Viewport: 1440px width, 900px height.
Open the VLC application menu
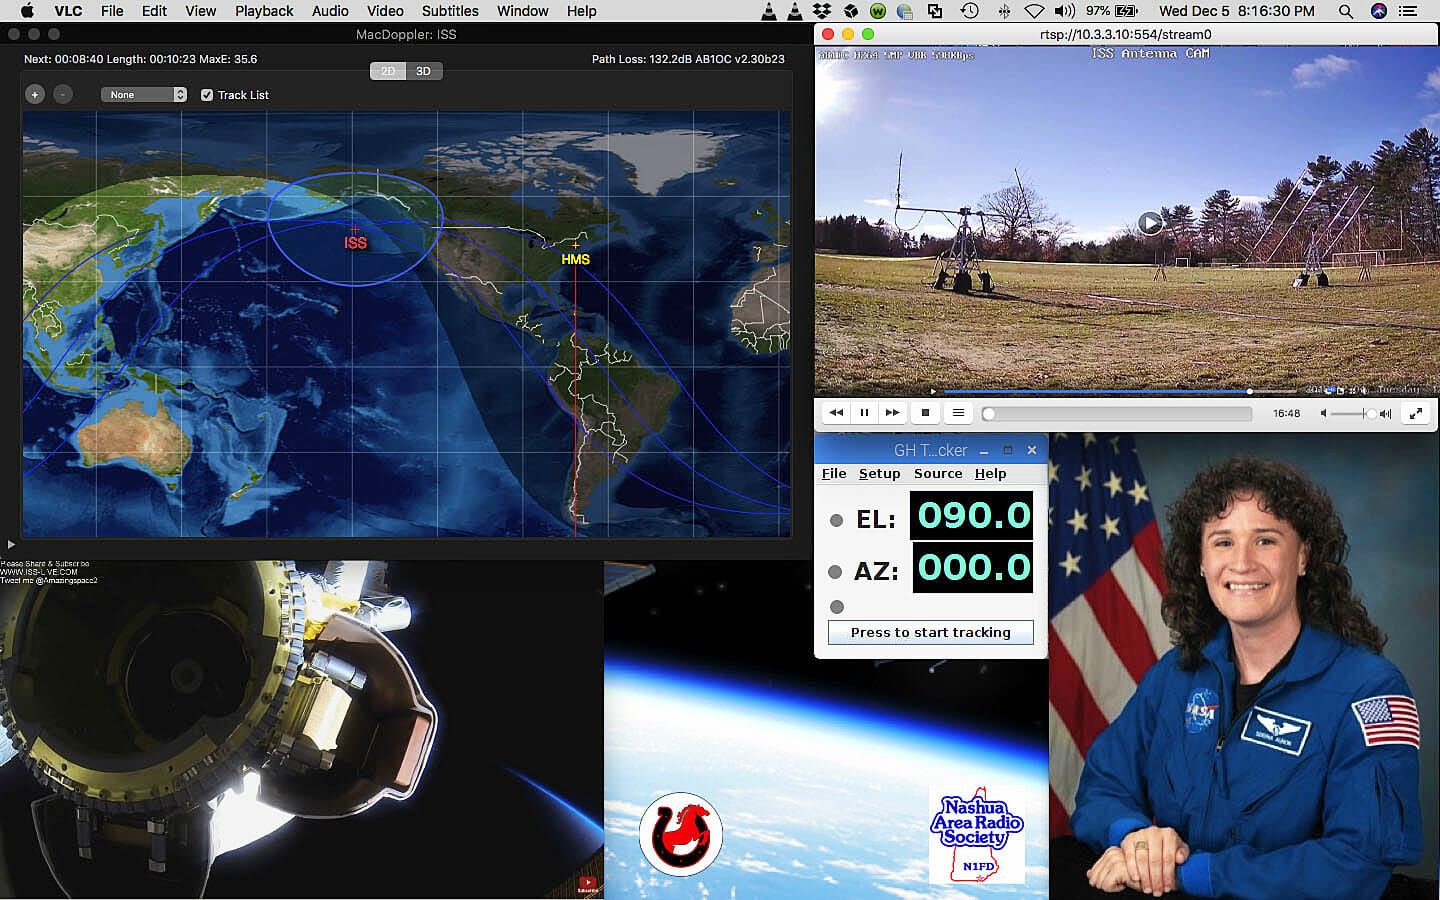[x=68, y=11]
